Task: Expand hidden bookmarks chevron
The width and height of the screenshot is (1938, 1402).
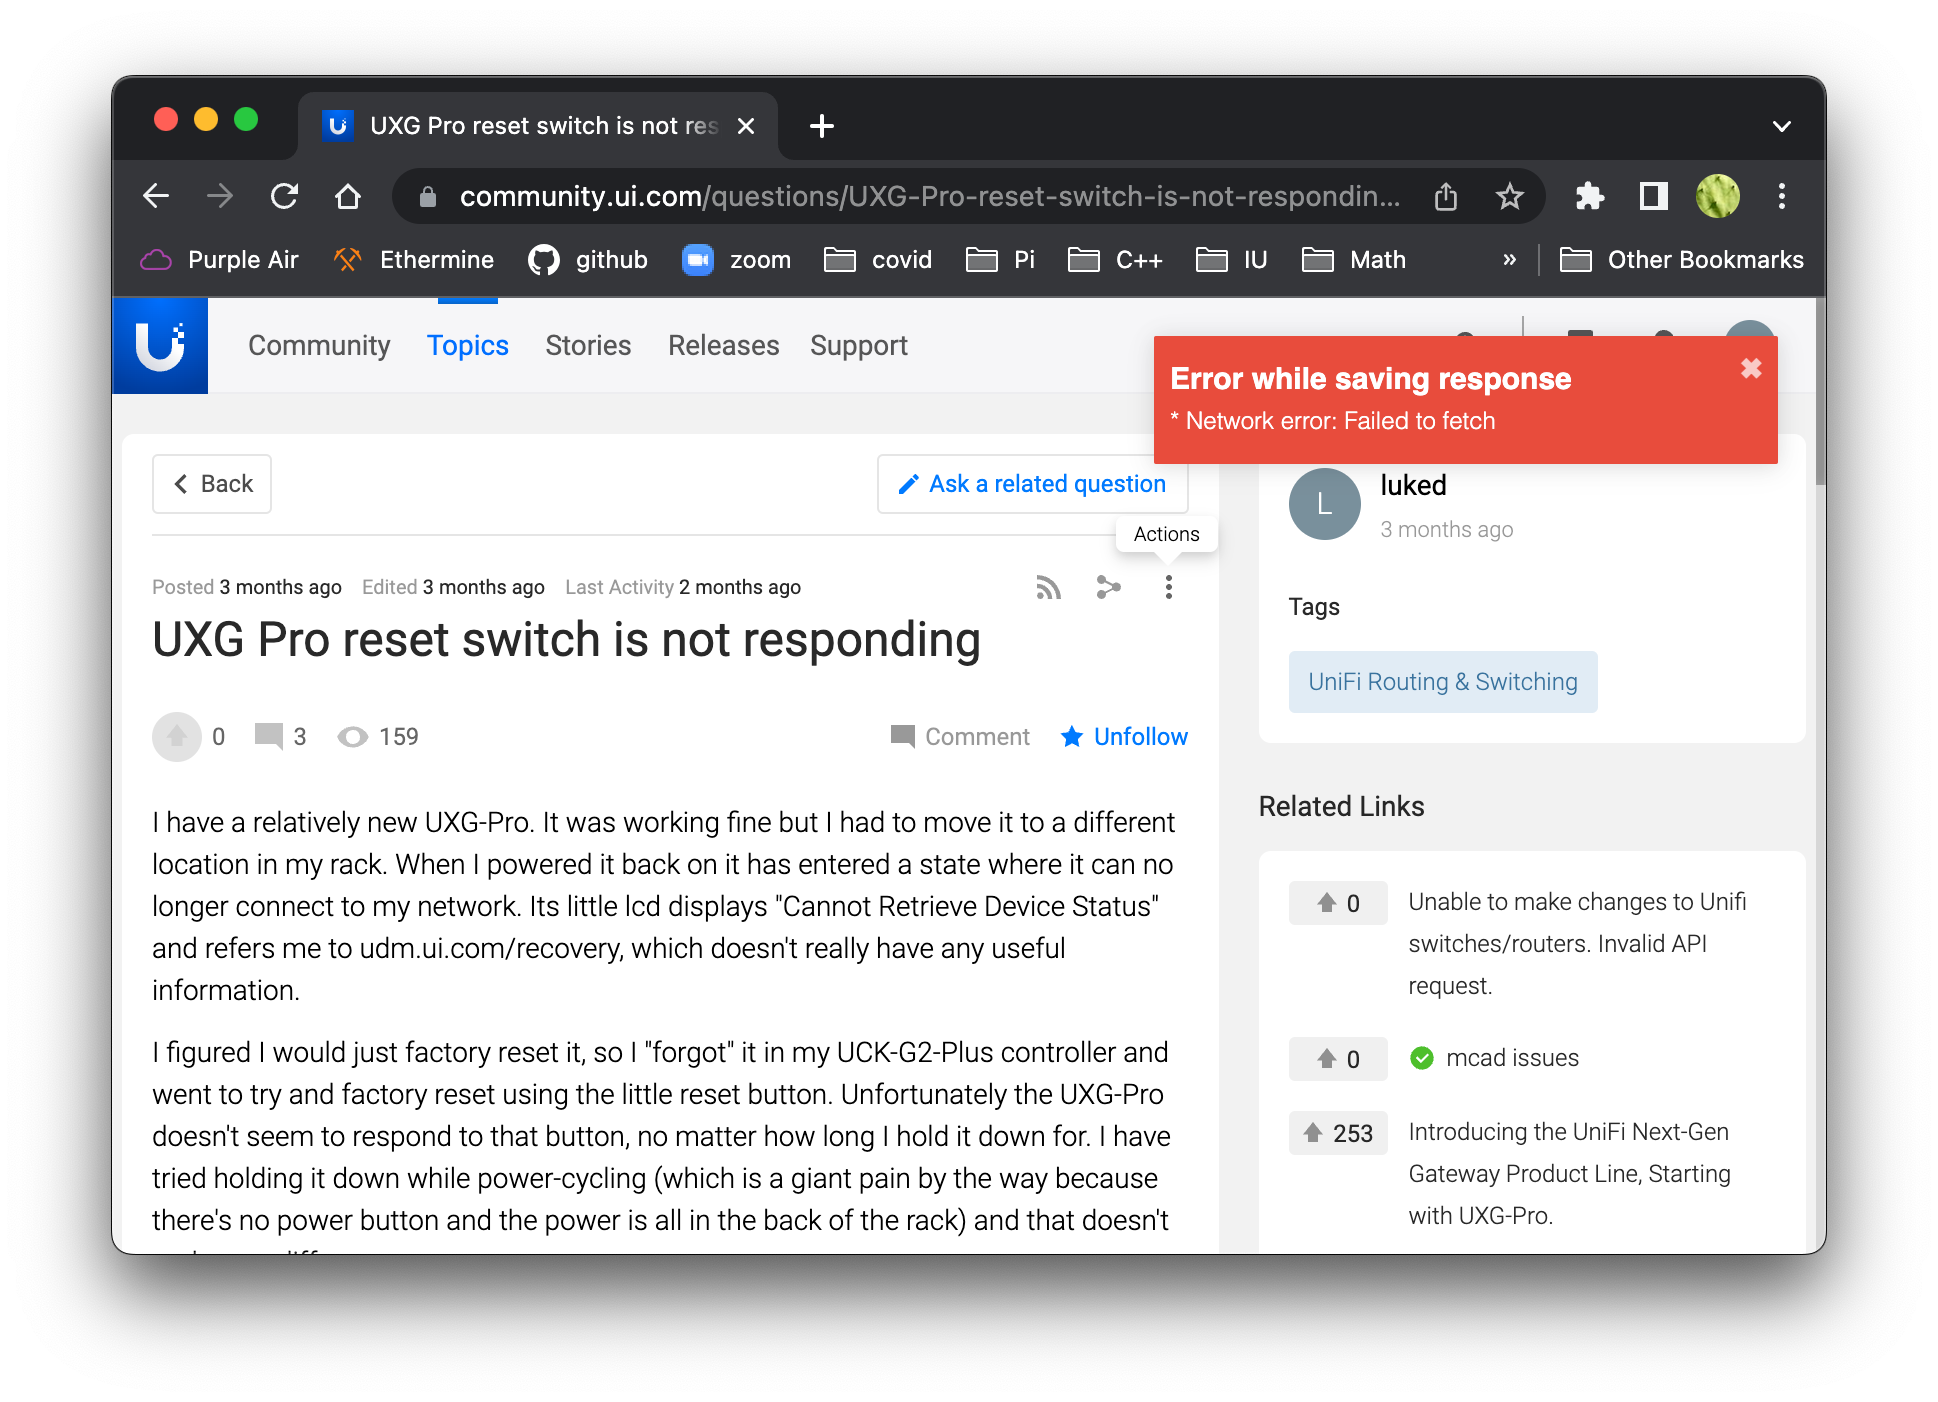Action: click(1509, 260)
